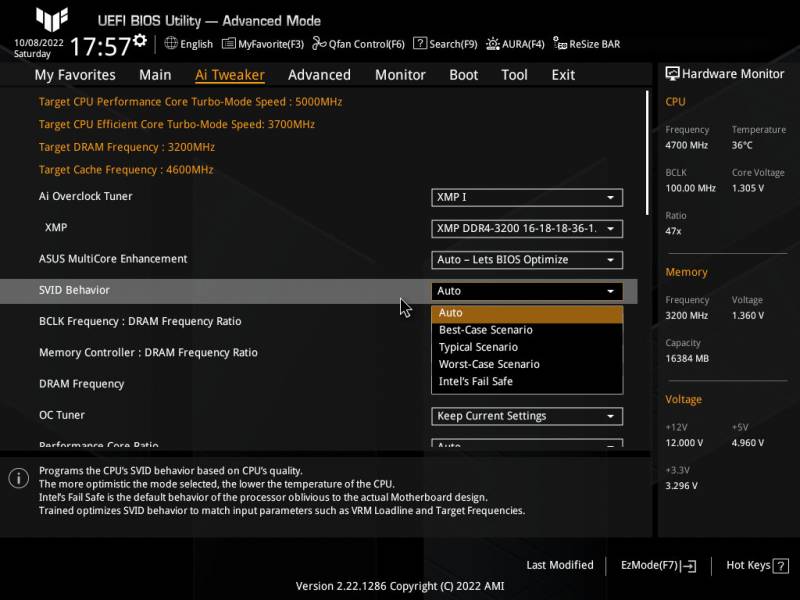The image size is (800, 600).
Task: Click Target CPU Performance Core Turbo-Mode Speed
Action: pos(190,102)
